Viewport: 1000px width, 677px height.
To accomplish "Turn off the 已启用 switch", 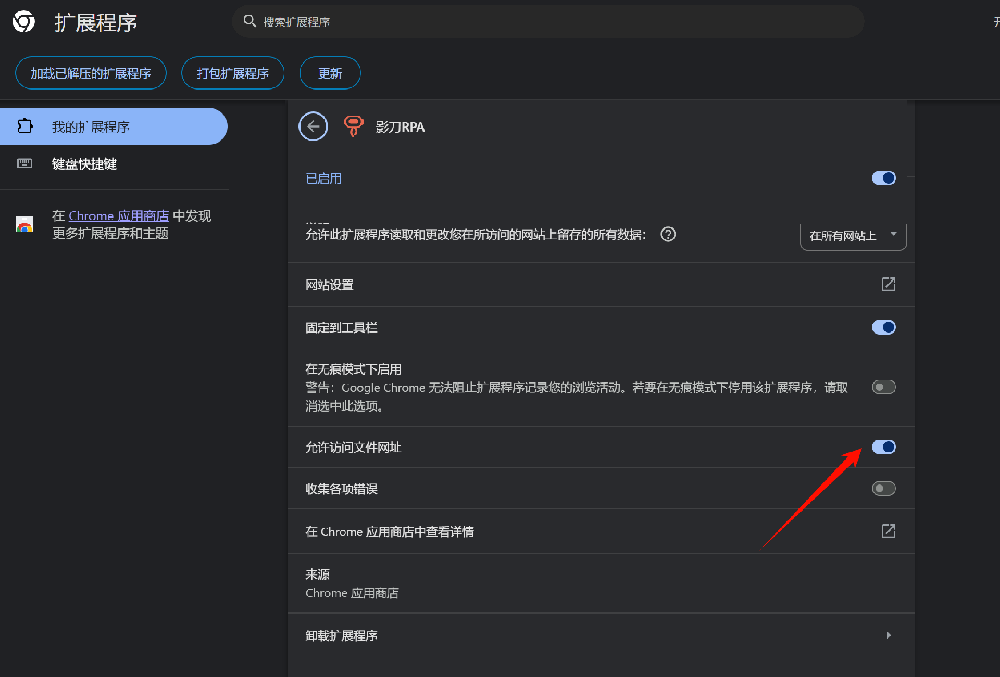I will coord(883,178).
